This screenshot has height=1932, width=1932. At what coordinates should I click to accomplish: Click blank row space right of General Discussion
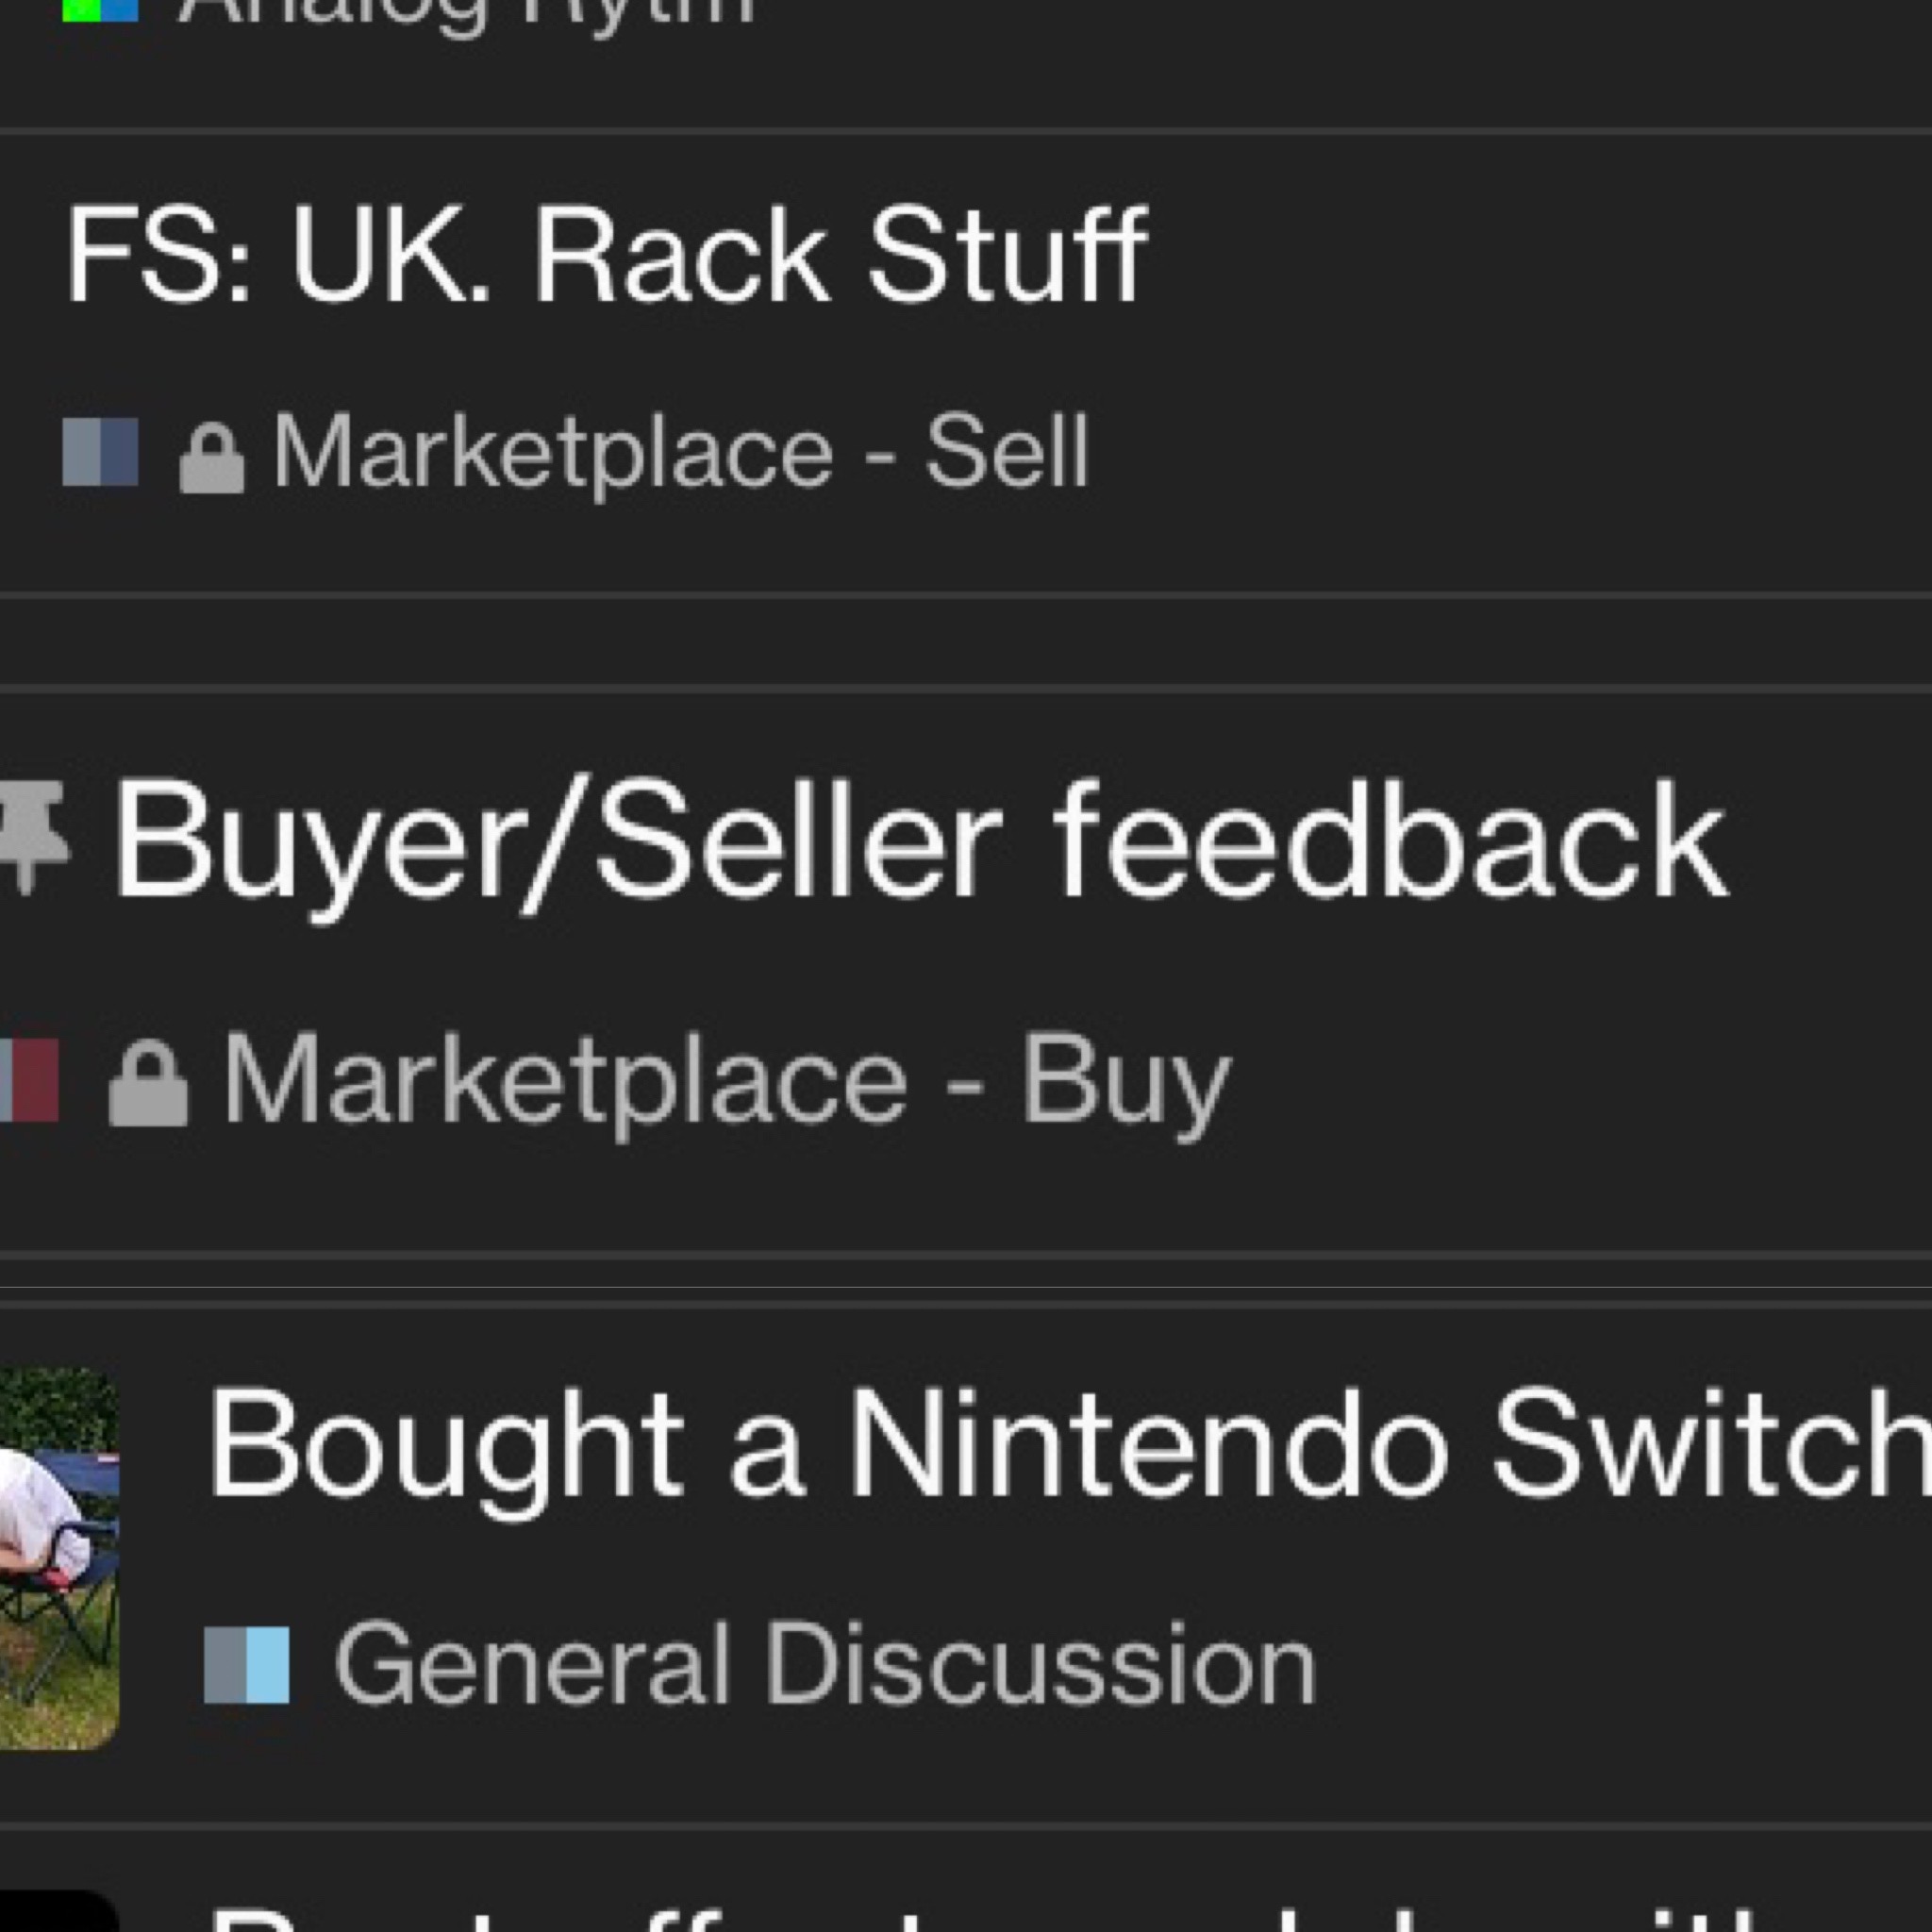coord(1620,1665)
